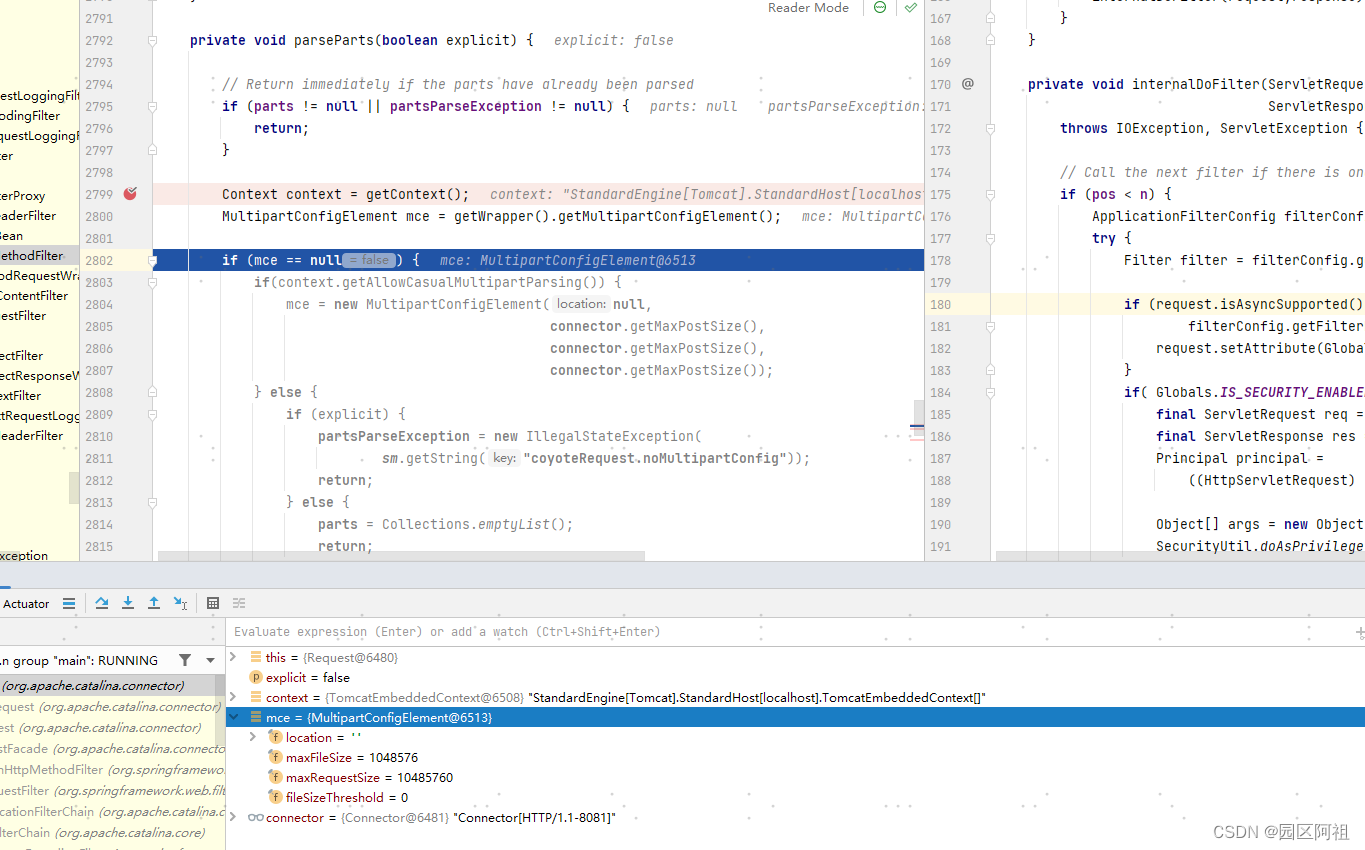Click the green inspection checkmark icon
The image size is (1365, 850).
click(910, 7)
